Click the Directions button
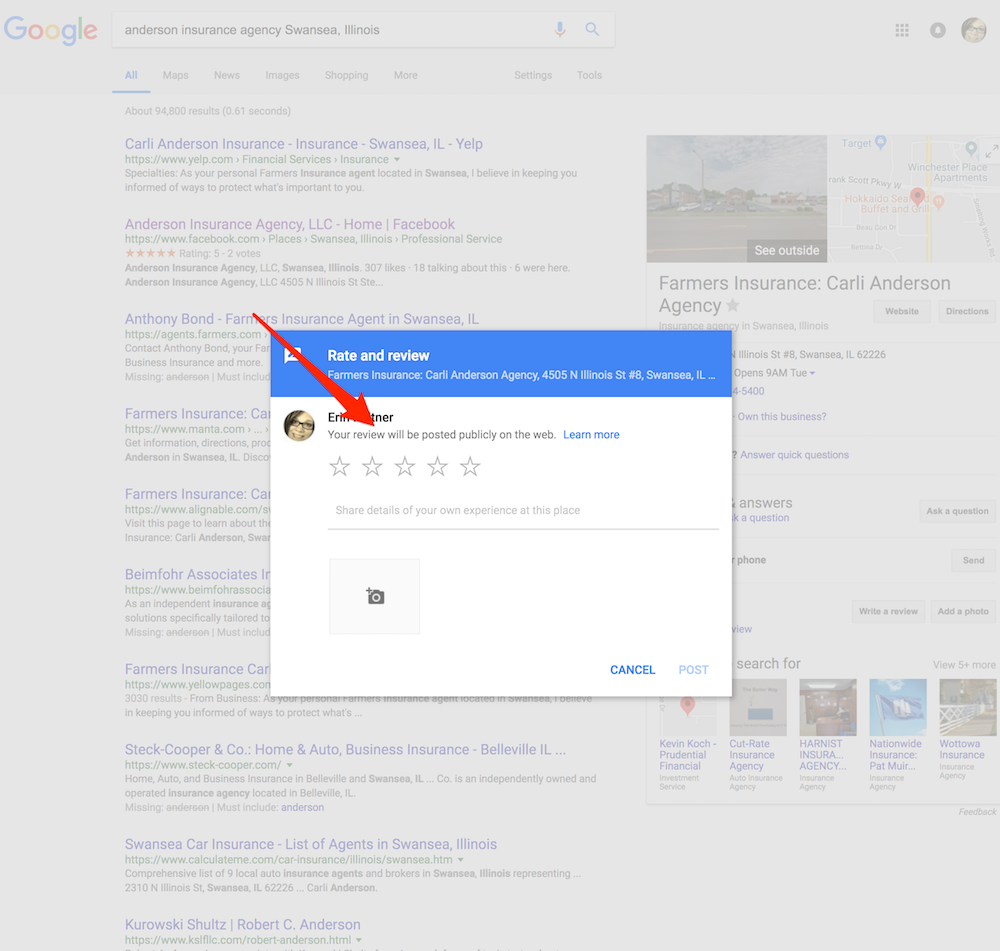 967,311
